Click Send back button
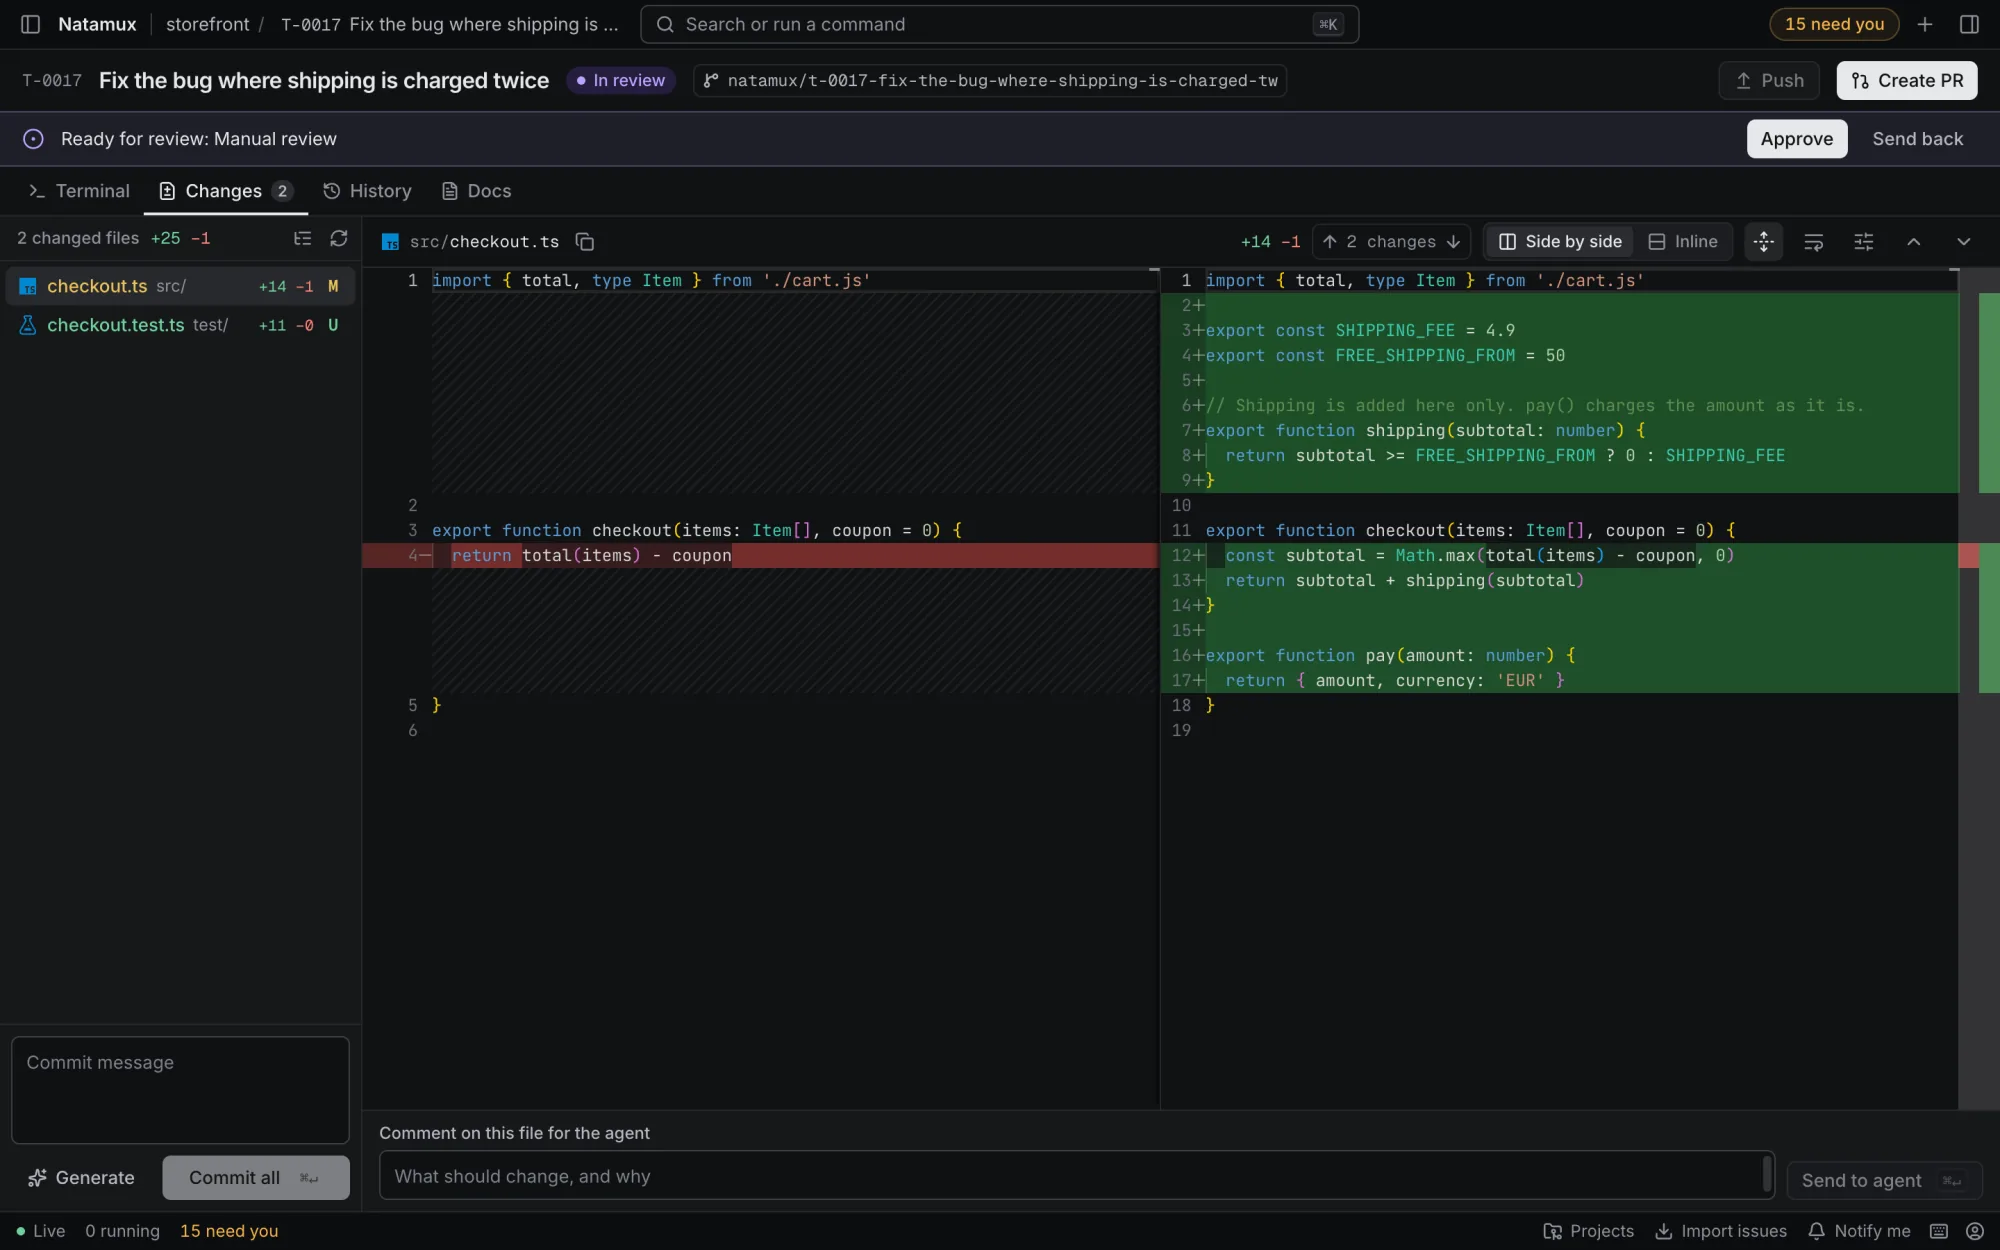The width and height of the screenshot is (2000, 1250). (1917, 139)
